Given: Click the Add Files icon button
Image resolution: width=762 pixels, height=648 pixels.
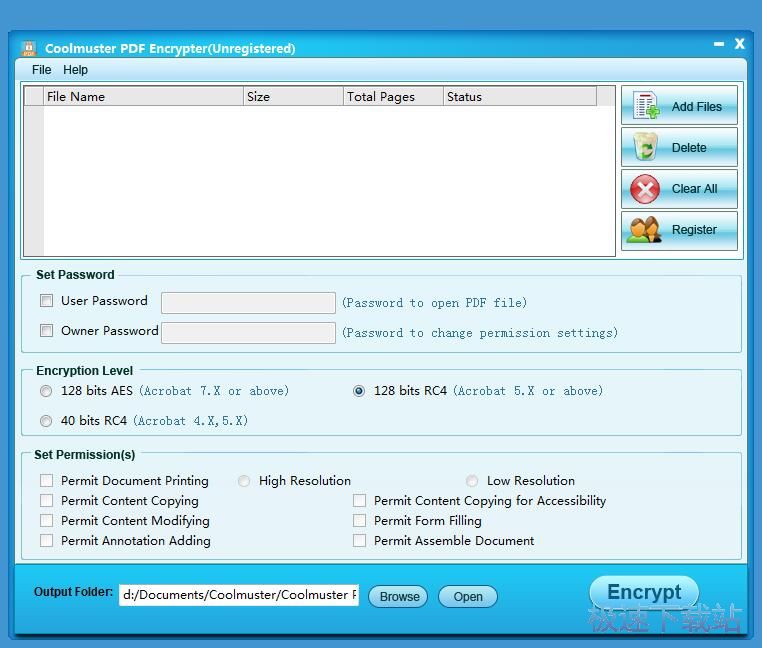Looking at the screenshot, I should pyautogui.click(x=647, y=106).
